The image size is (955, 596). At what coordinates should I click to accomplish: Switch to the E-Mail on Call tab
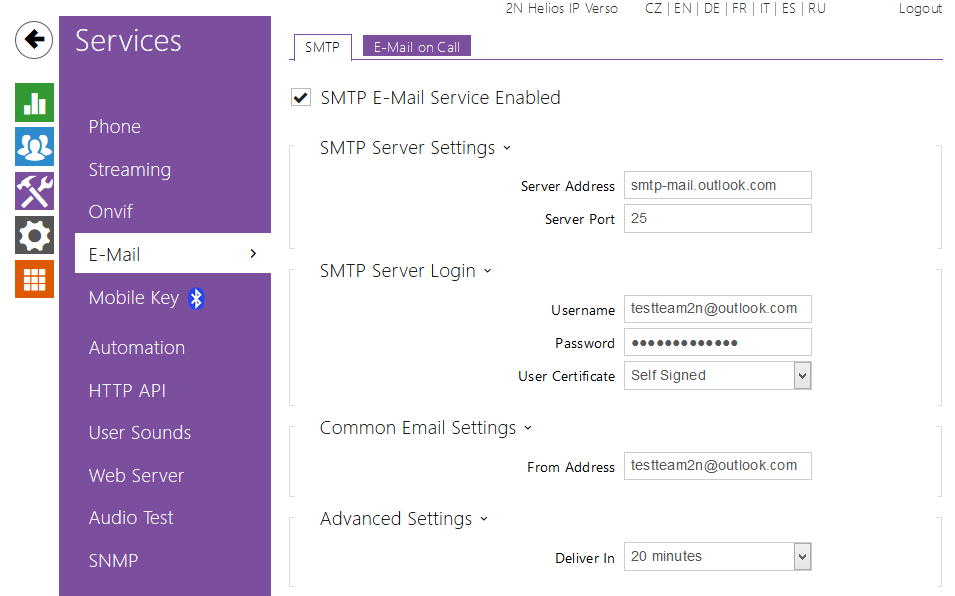click(x=416, y=47)
